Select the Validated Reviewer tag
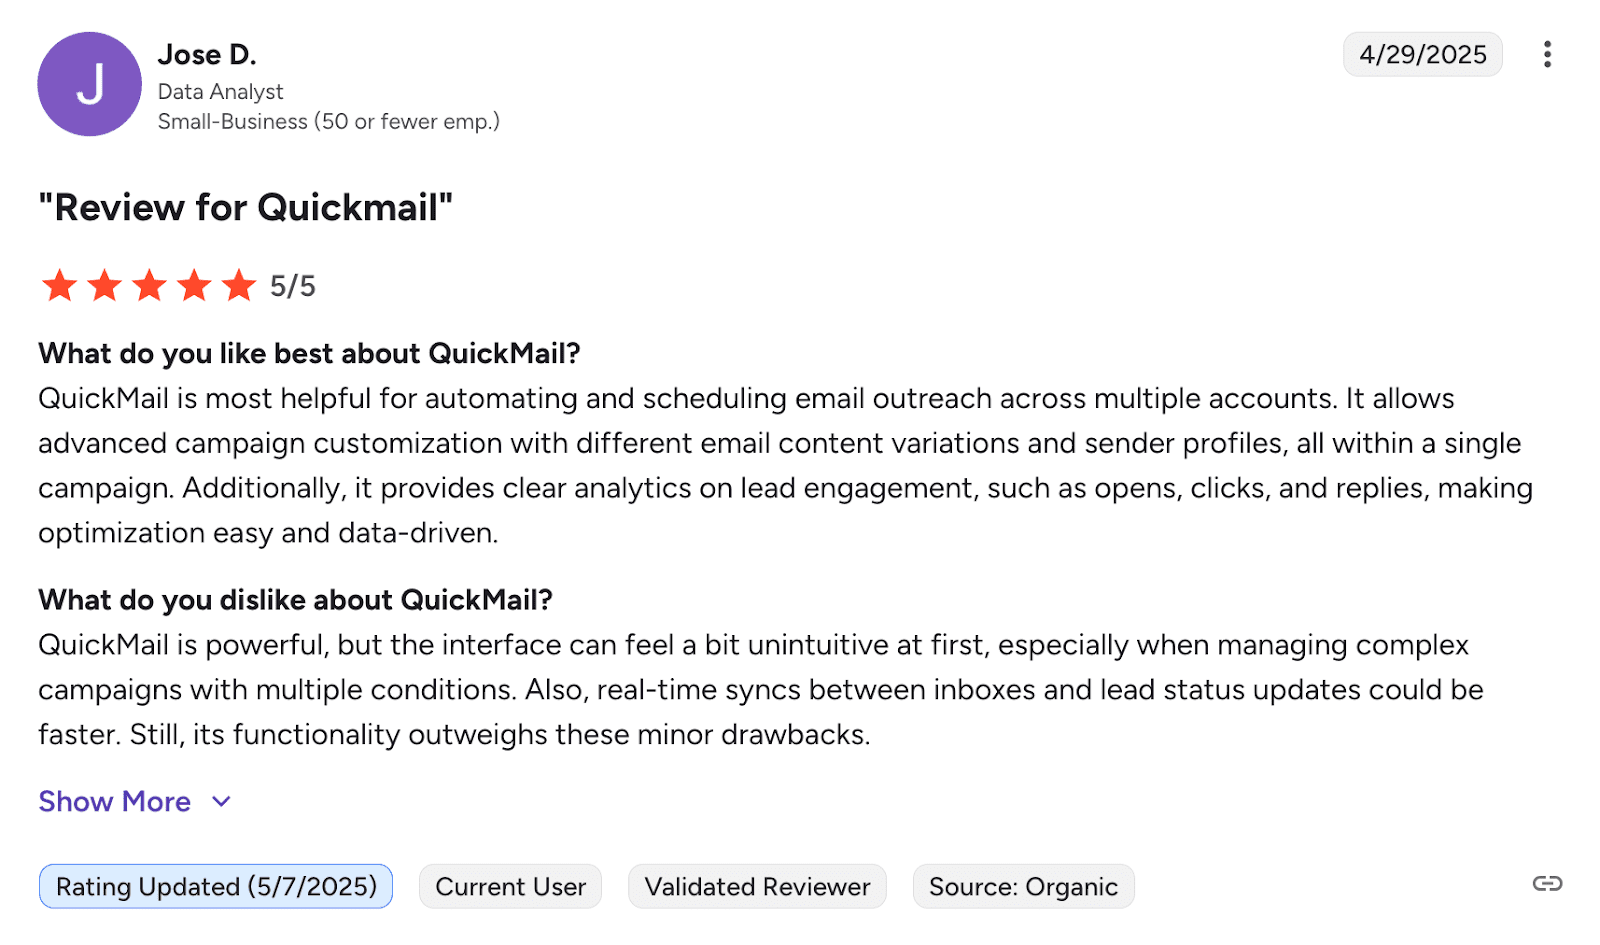 click(x=757, y=886)
